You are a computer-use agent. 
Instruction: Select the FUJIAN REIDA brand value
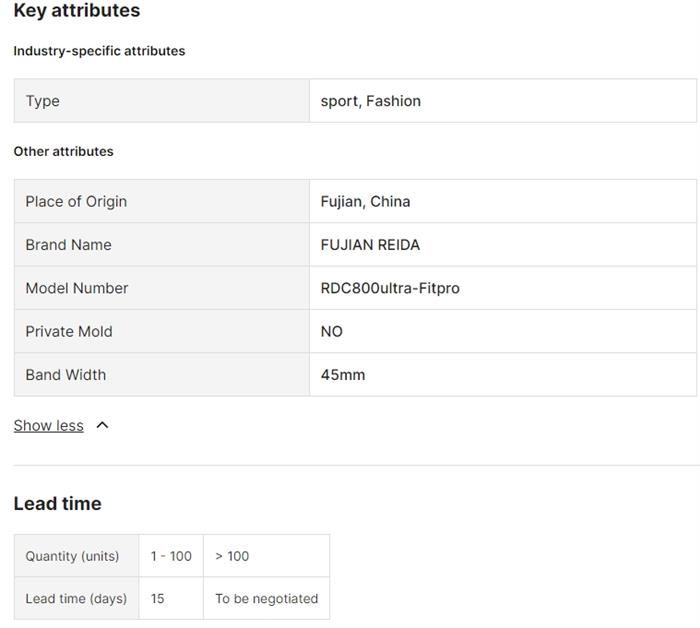click(370, 245)
